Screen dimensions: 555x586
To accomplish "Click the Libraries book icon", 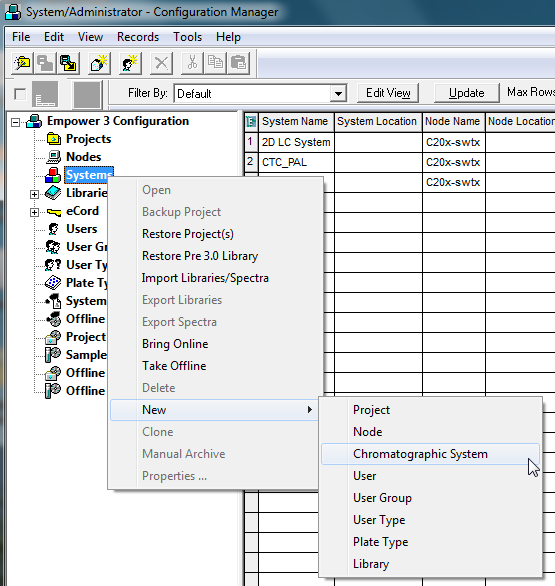I will click(53, 193).
